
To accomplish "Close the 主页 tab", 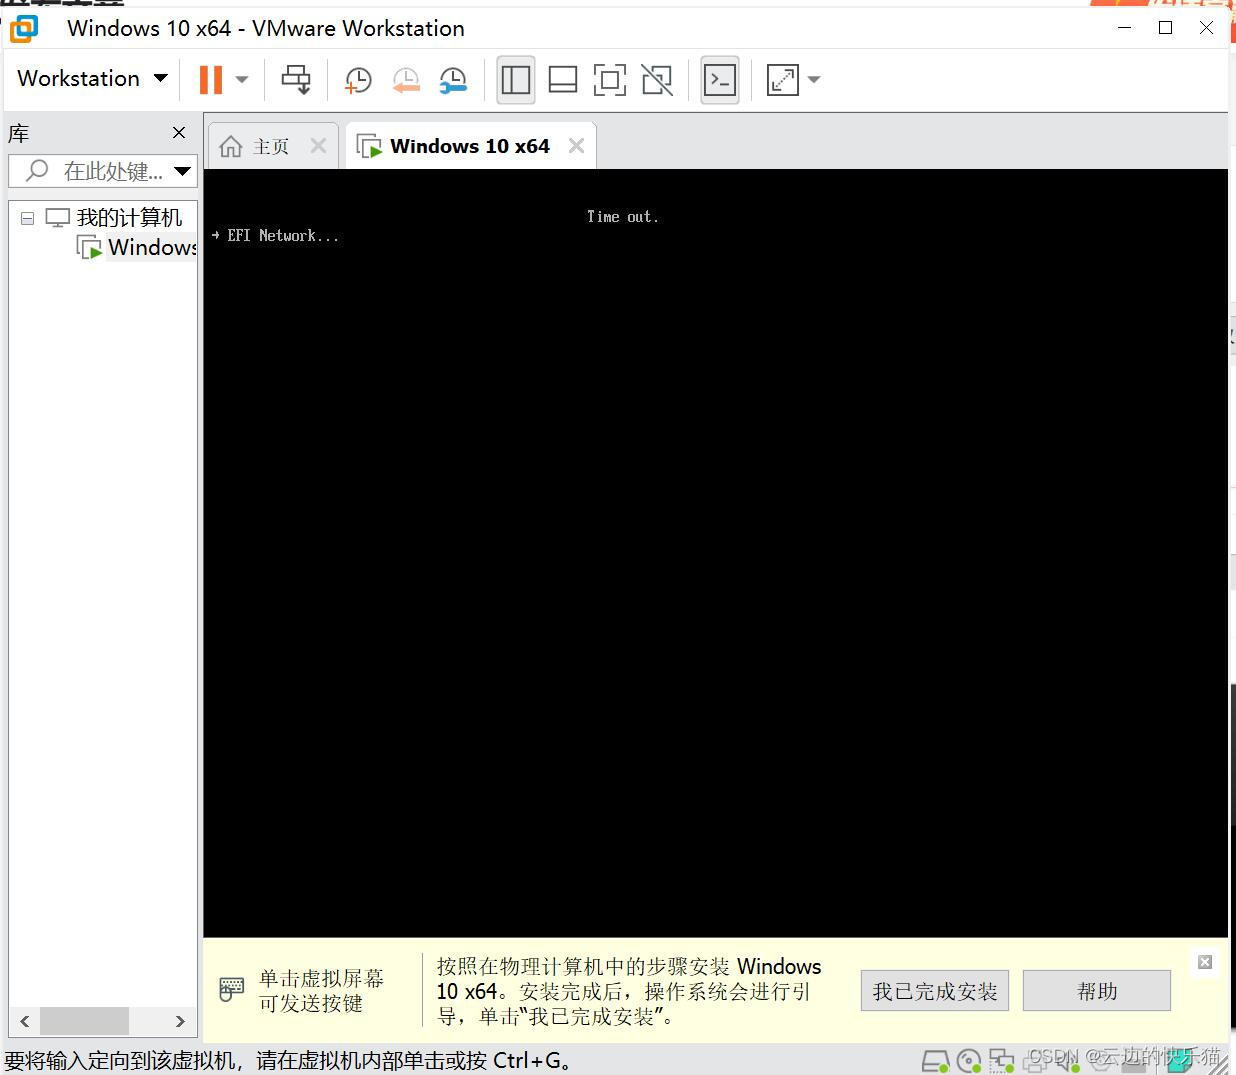I will pyautogui.click(x=318, y=146).
